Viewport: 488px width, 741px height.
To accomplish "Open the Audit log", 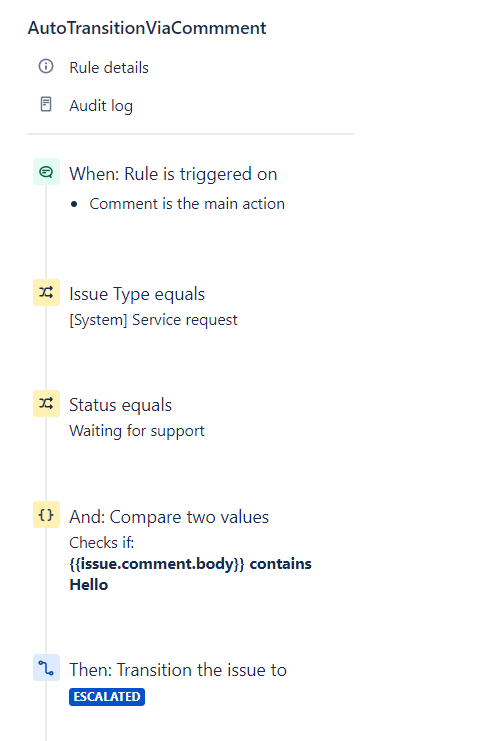I will 101,105.
